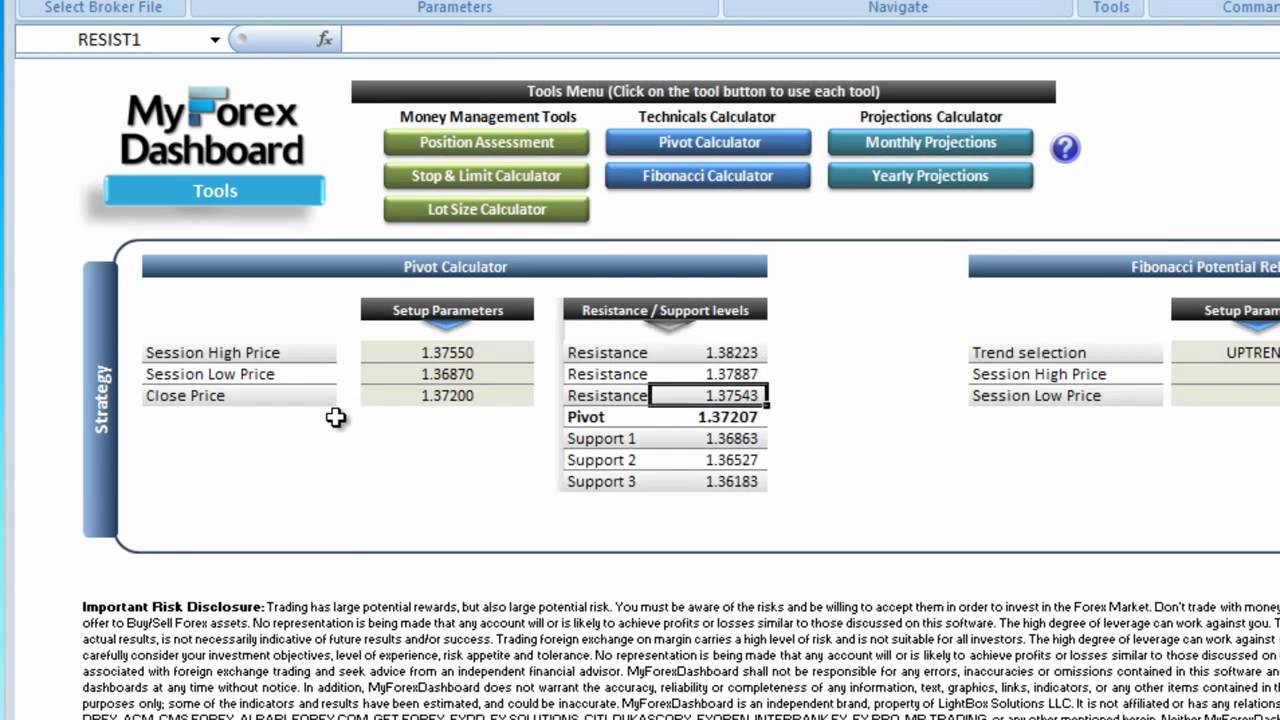Select the UPTREND trend selection cell

(1226, 353)
